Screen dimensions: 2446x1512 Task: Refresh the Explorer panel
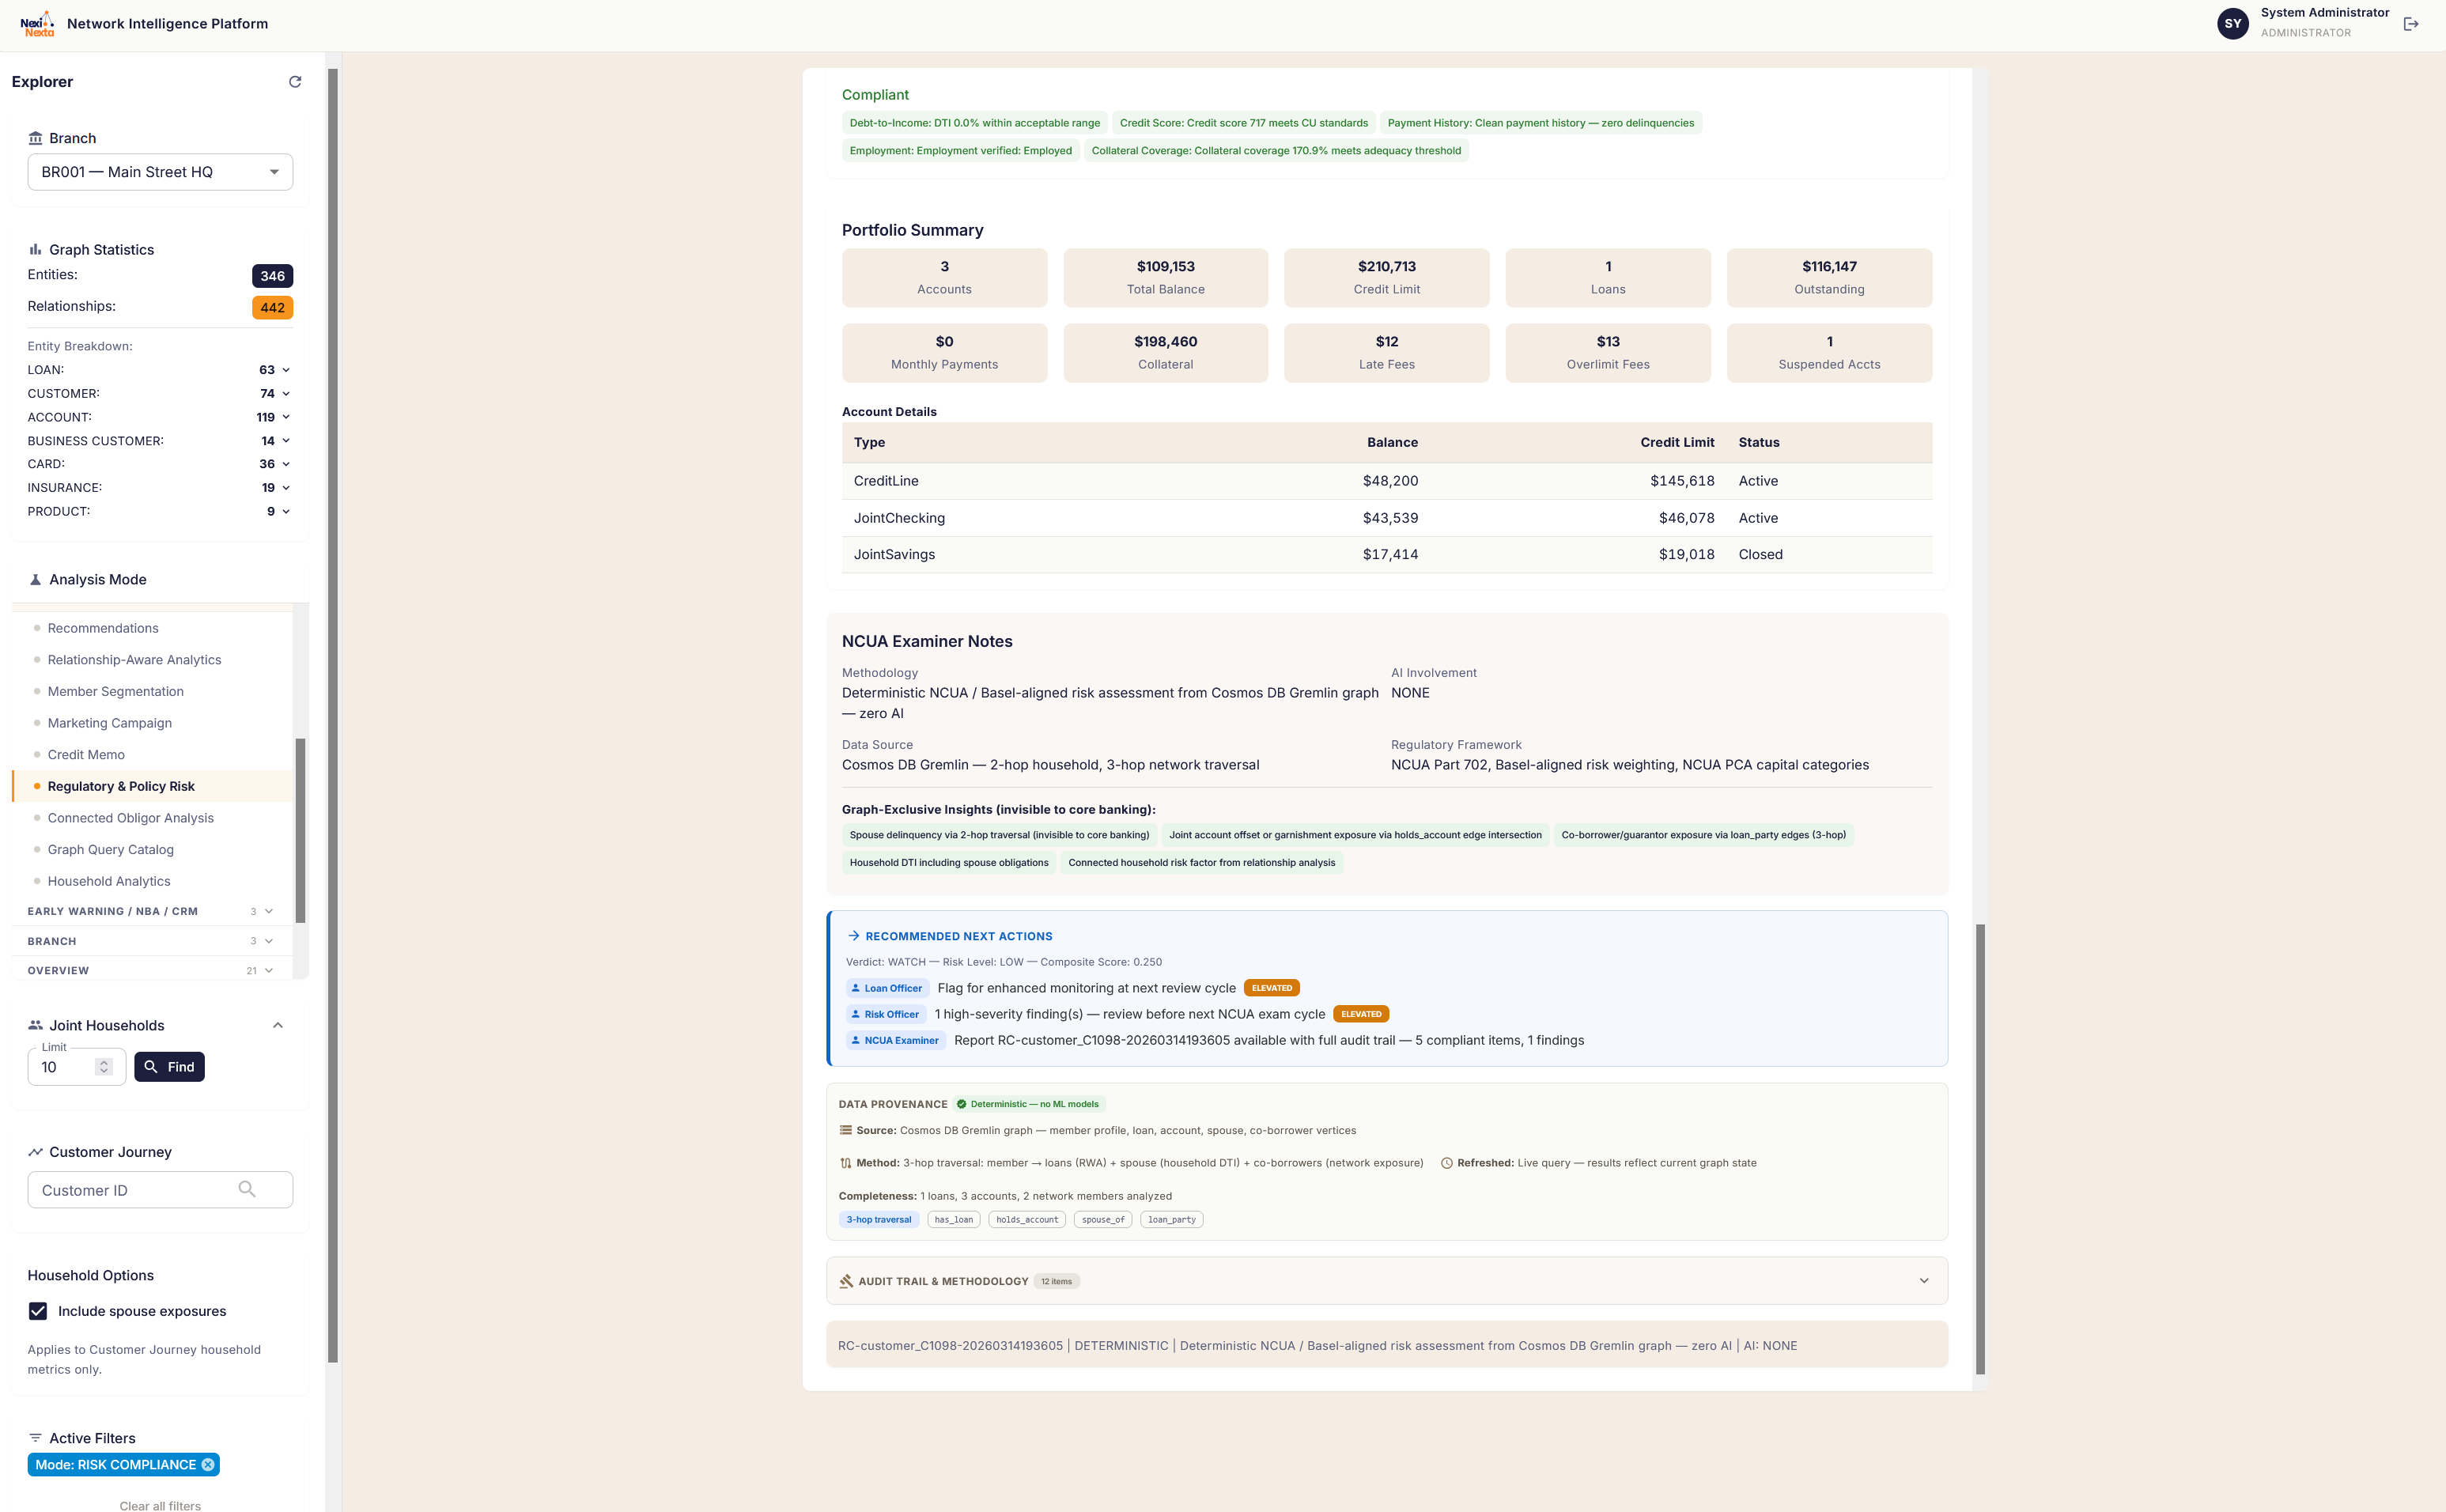tap(295, 82)
